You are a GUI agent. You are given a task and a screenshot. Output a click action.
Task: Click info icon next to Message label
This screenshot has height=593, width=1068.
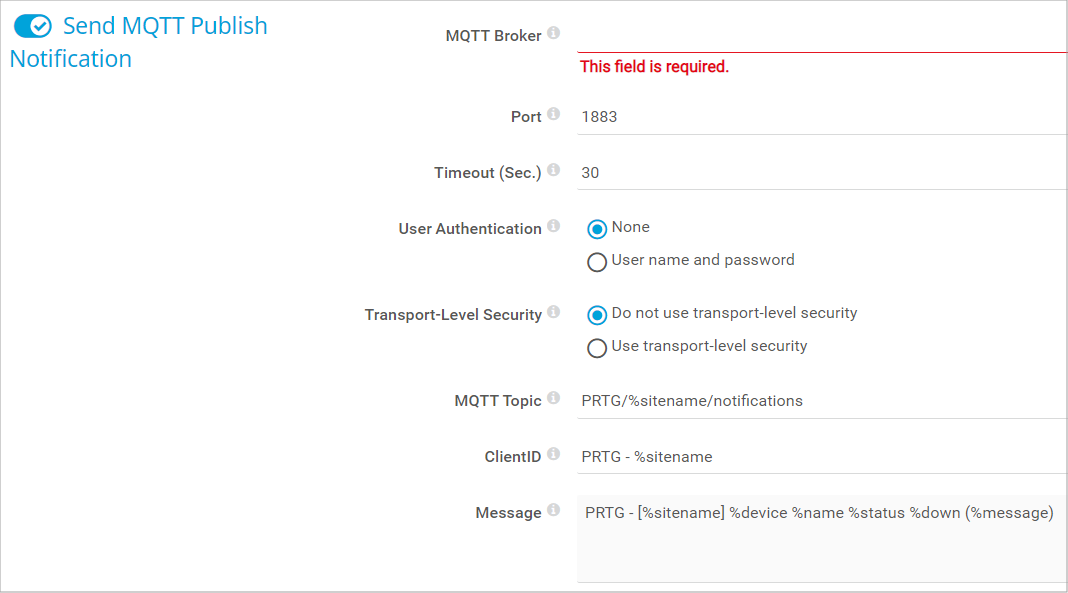[554, 511]
